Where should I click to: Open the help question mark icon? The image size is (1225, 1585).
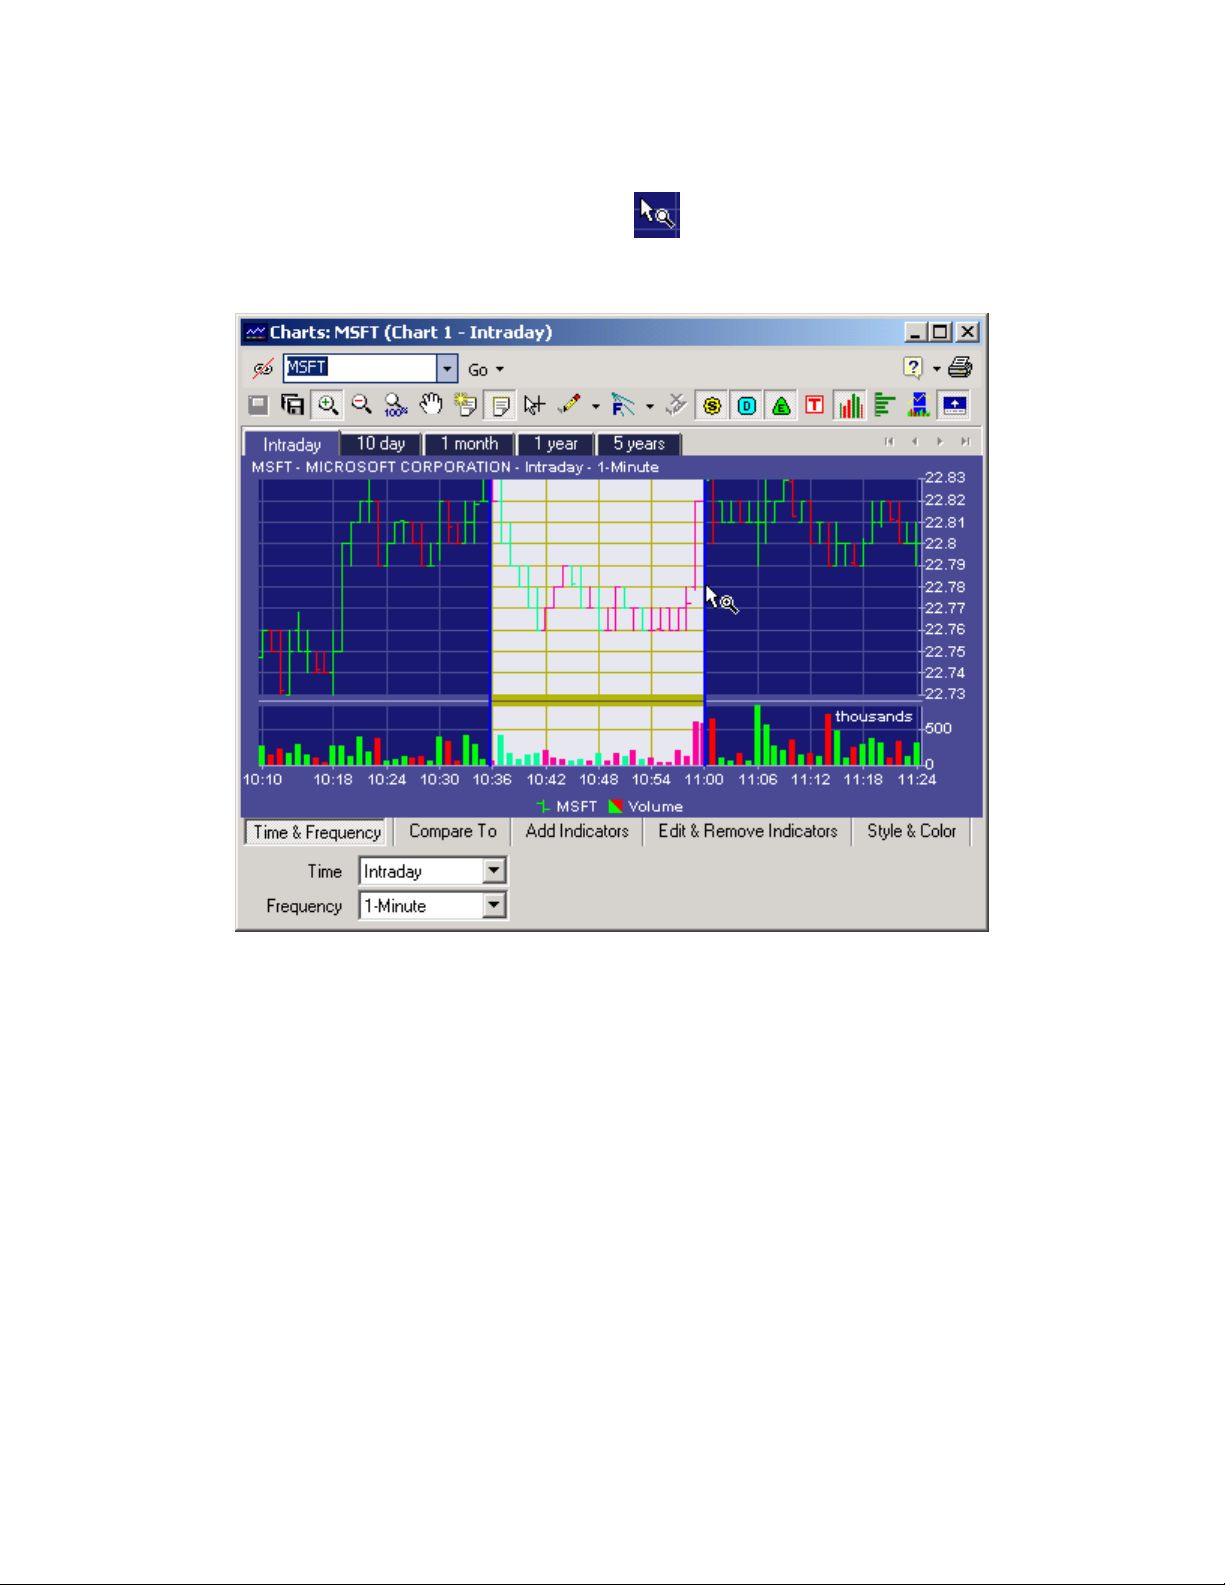pos(912,367)
